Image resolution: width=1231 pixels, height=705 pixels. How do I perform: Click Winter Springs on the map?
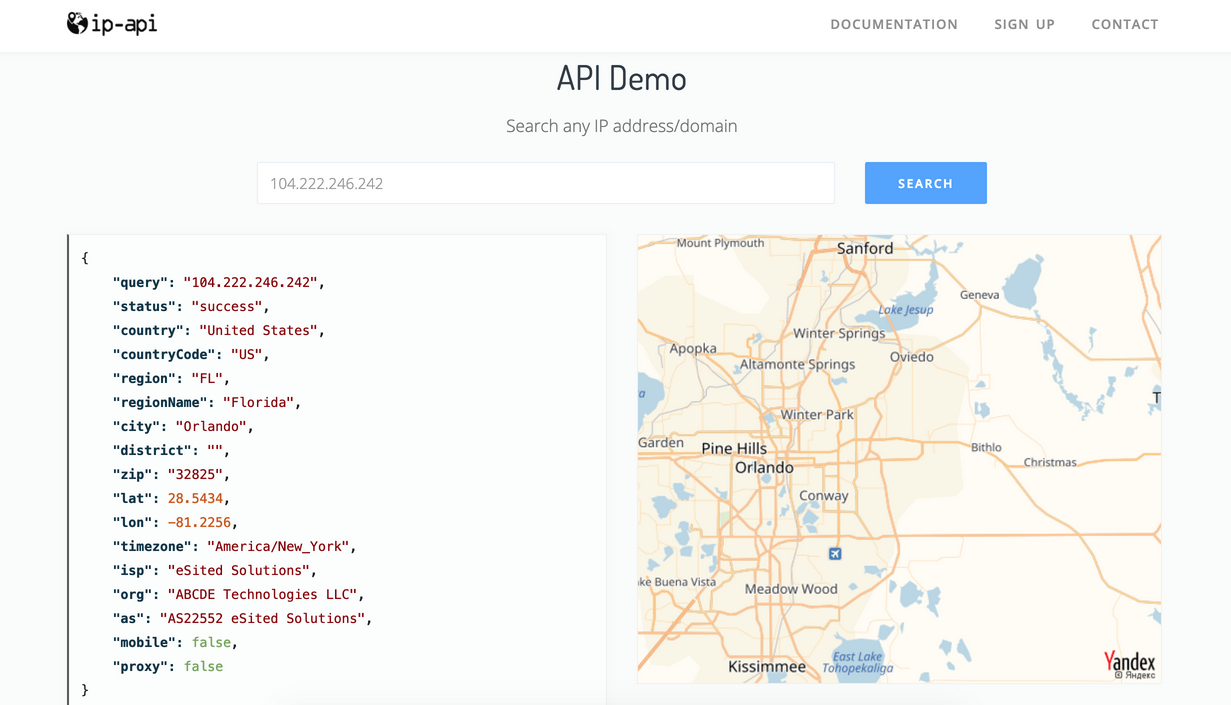point(838,333)
